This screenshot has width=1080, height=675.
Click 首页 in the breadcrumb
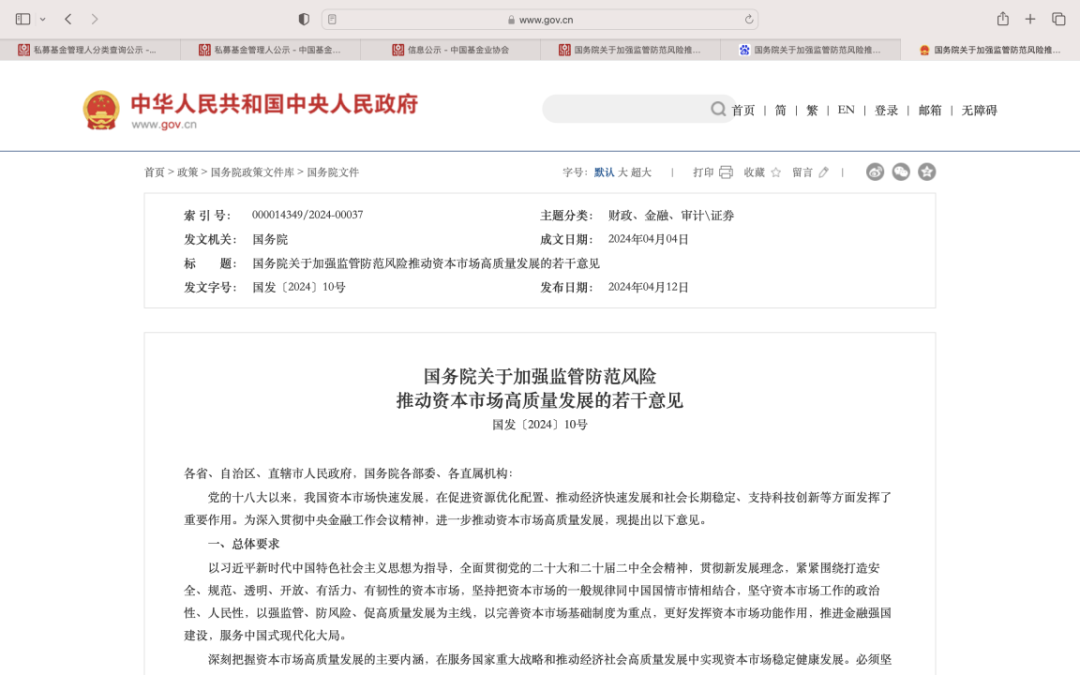(154, 172)
